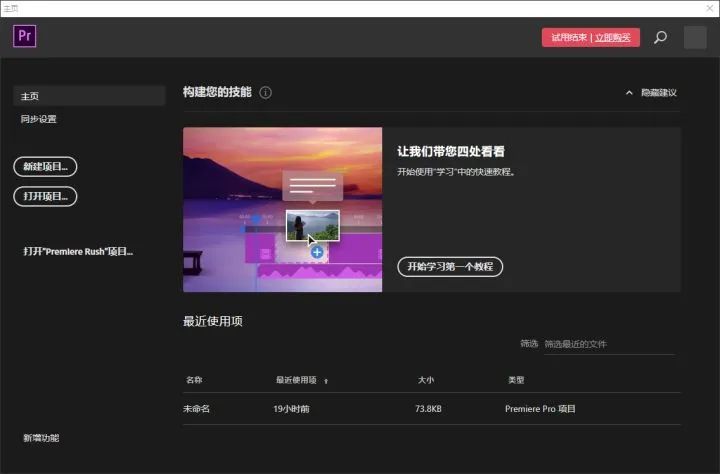The height and width of the screenshot is (474, 720).
Task: Click the Premiere Pro logo icon
Action: point(25,36)
